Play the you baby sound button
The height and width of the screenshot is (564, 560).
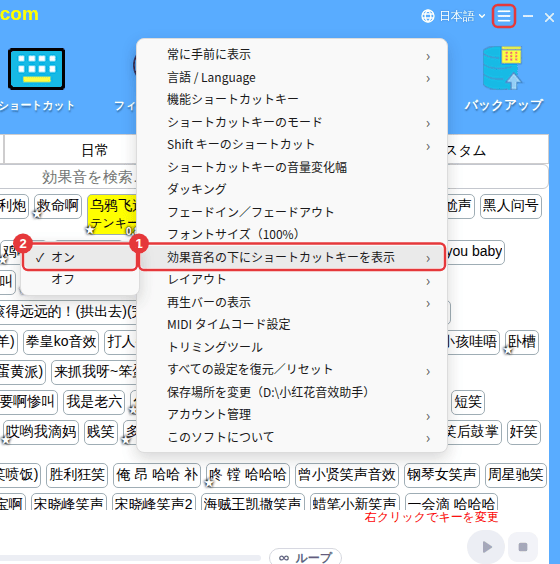click(475, 252)
